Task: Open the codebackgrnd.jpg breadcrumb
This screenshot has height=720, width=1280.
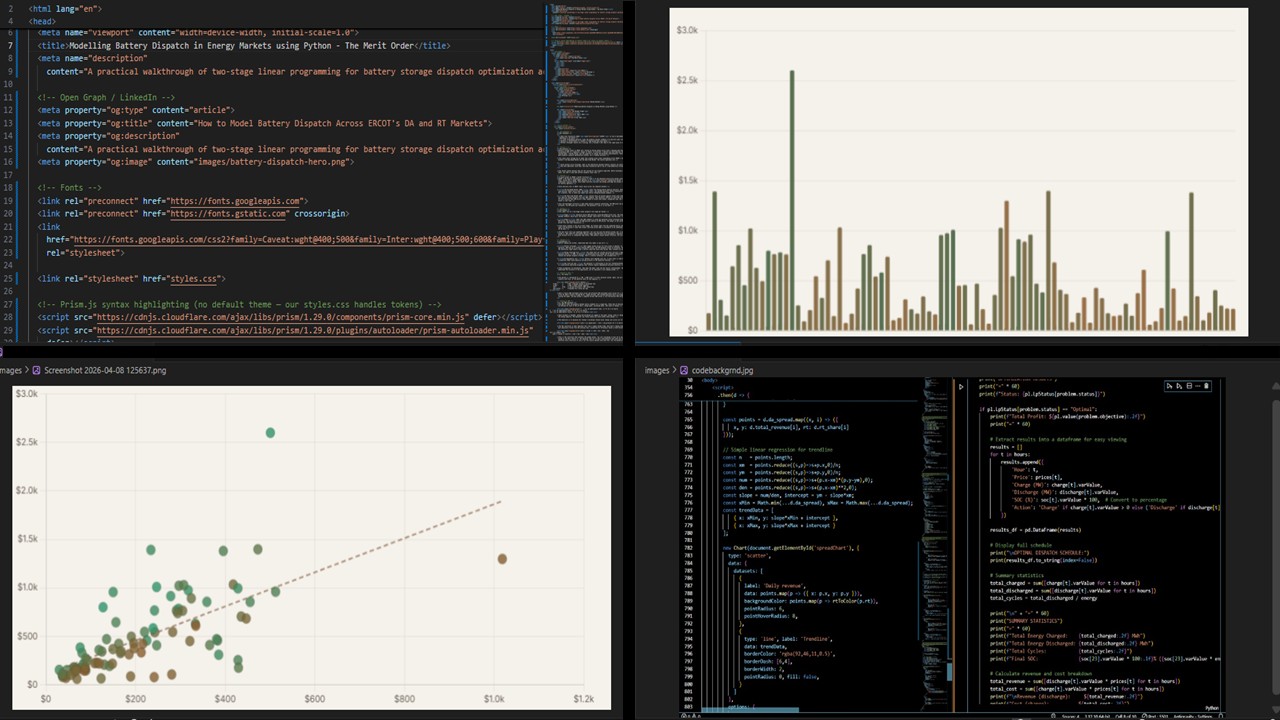Action: pyautogui.click(x=722, y=370)
